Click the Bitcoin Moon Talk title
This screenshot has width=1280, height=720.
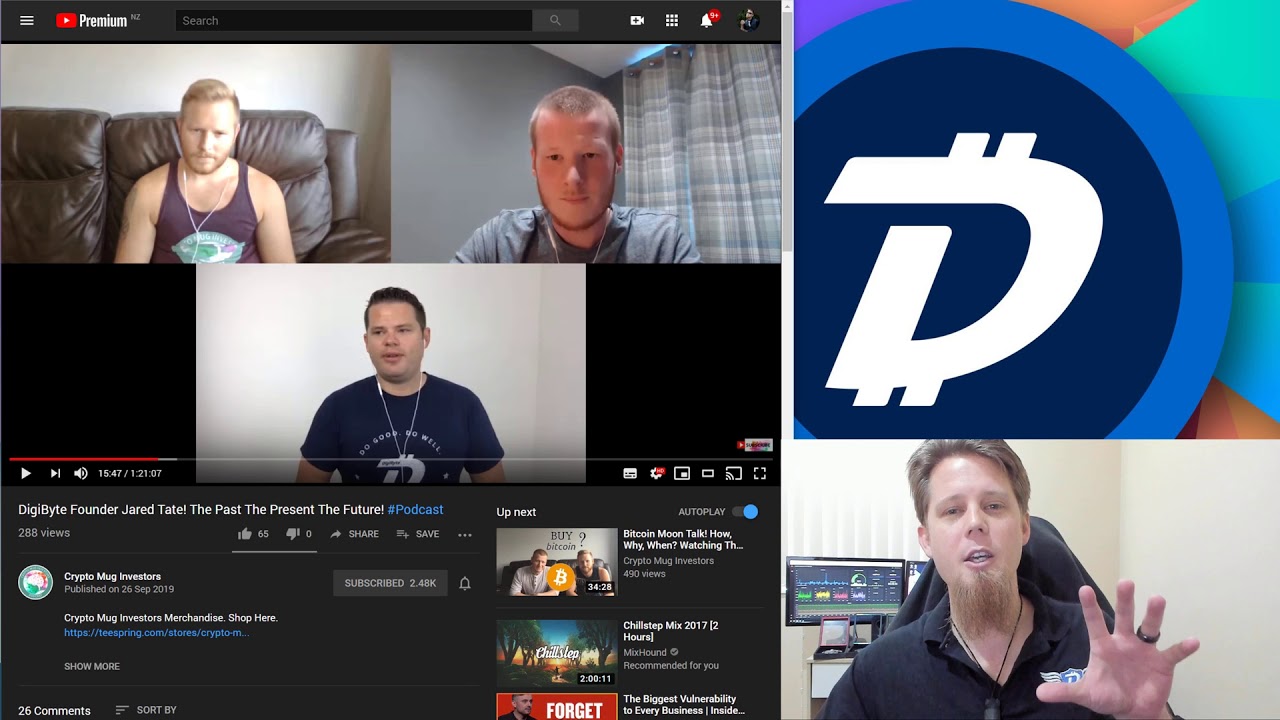click(683, 540)
